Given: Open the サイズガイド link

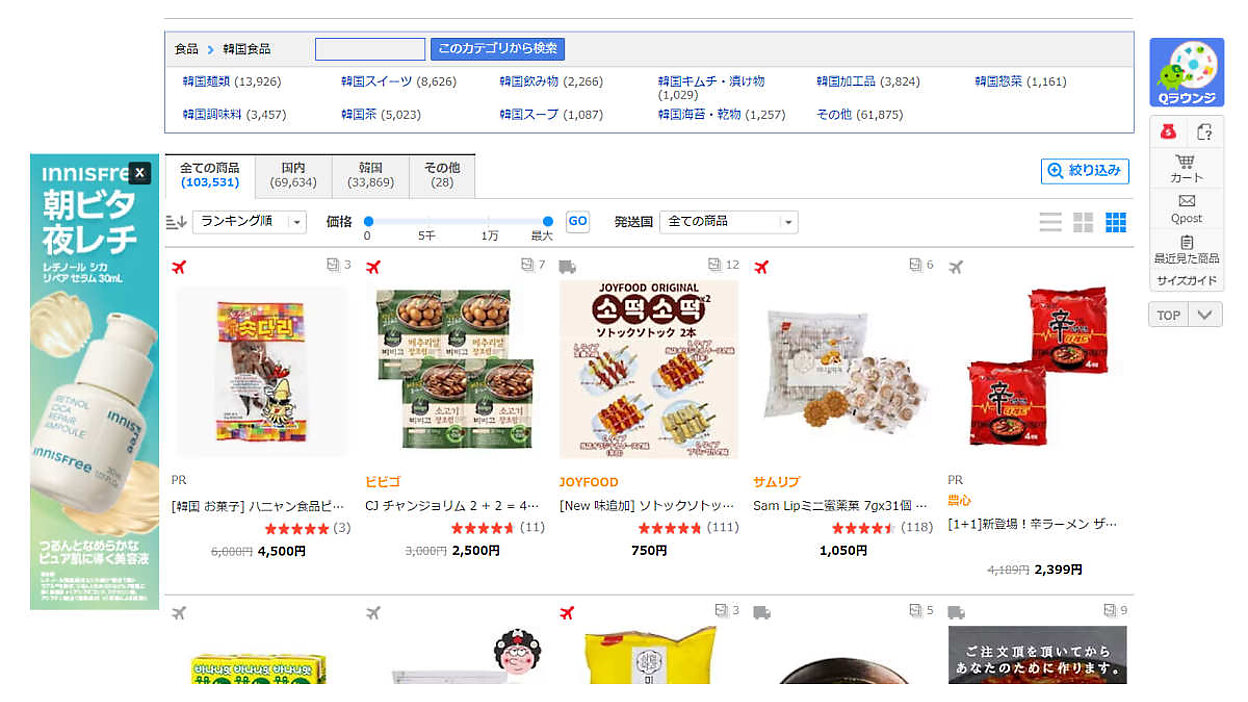Looking at the screenshot, I should click(x=1186, y=281).
